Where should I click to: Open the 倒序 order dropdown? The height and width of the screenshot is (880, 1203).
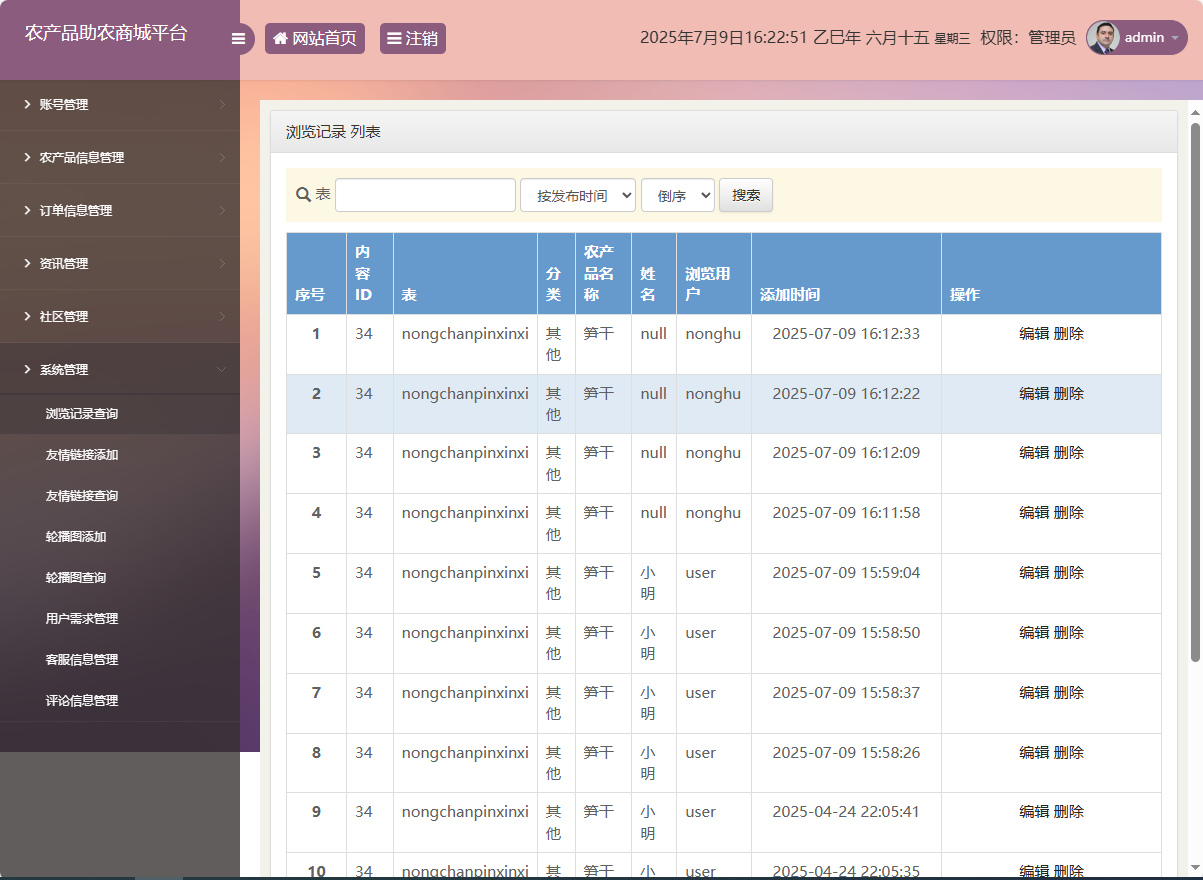click(x=677, y=195)
